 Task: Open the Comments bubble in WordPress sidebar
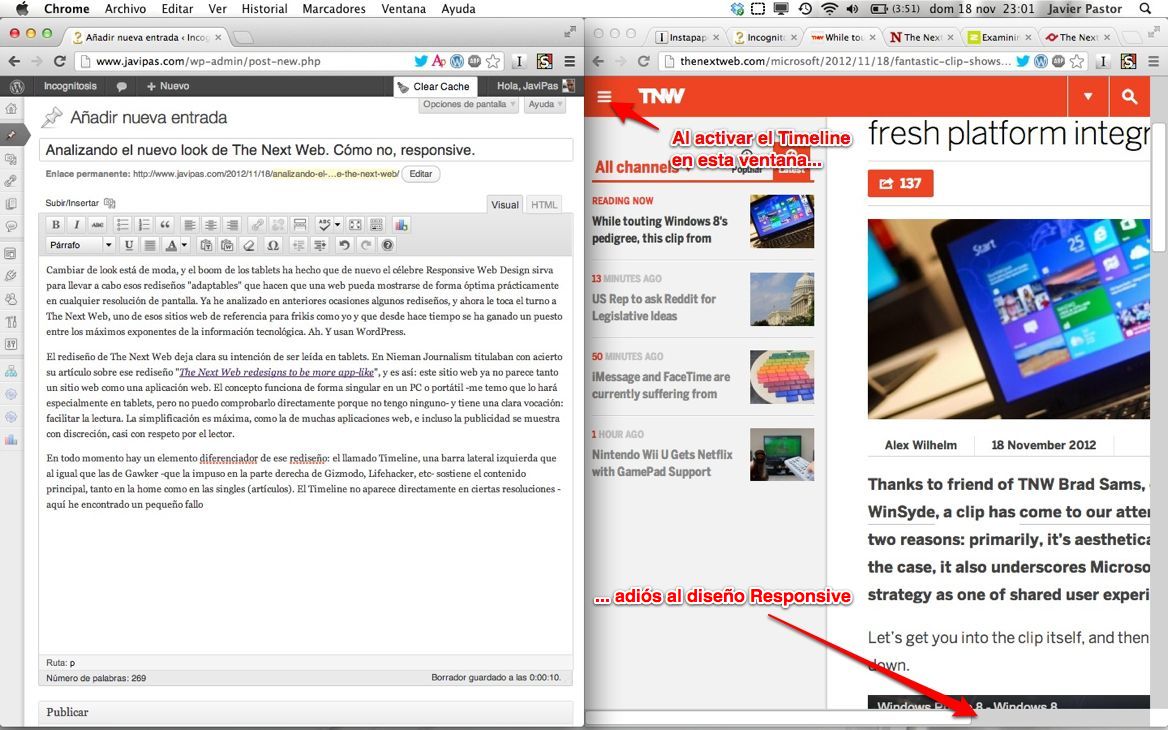11,226
